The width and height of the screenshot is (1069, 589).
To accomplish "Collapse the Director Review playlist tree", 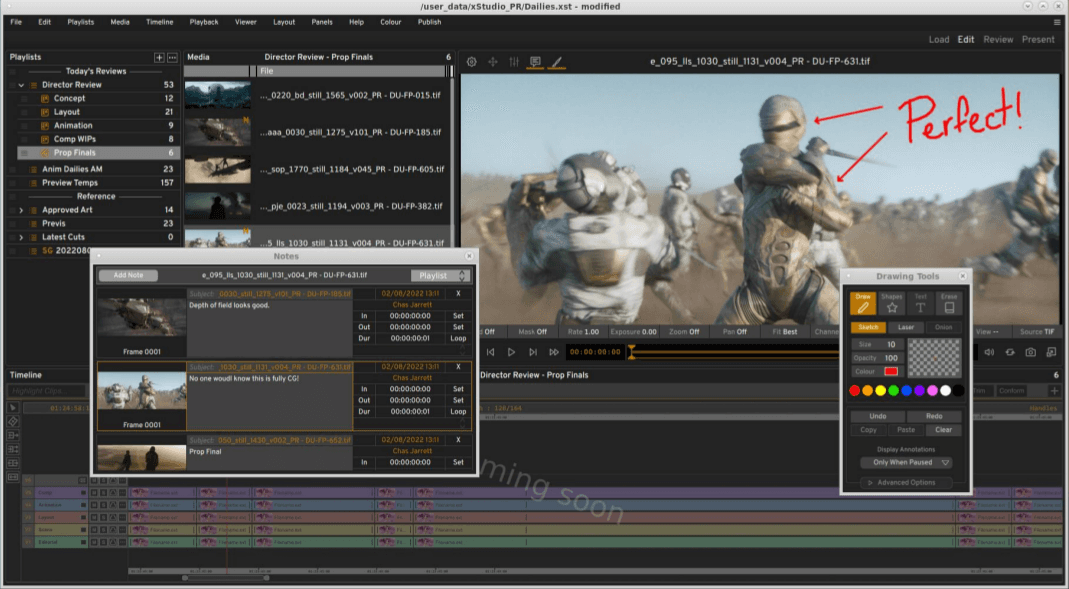I will (x=22, y=85).
